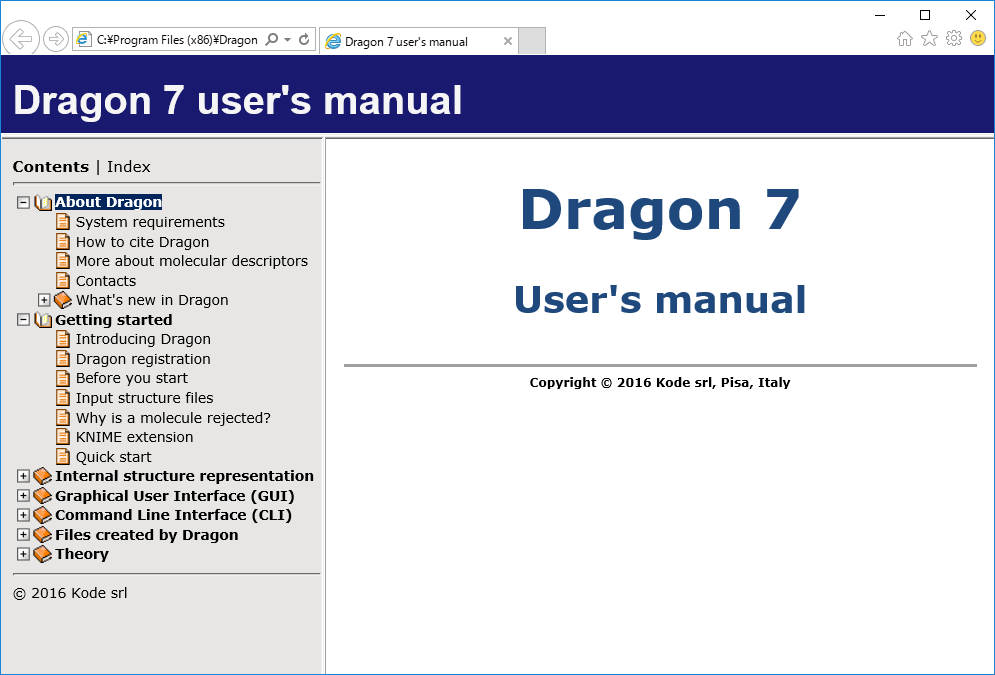Click book icon beside Internal structure representation
This screenshot has height=675, width=995.
pyautogui.click(x=43, y=476)
